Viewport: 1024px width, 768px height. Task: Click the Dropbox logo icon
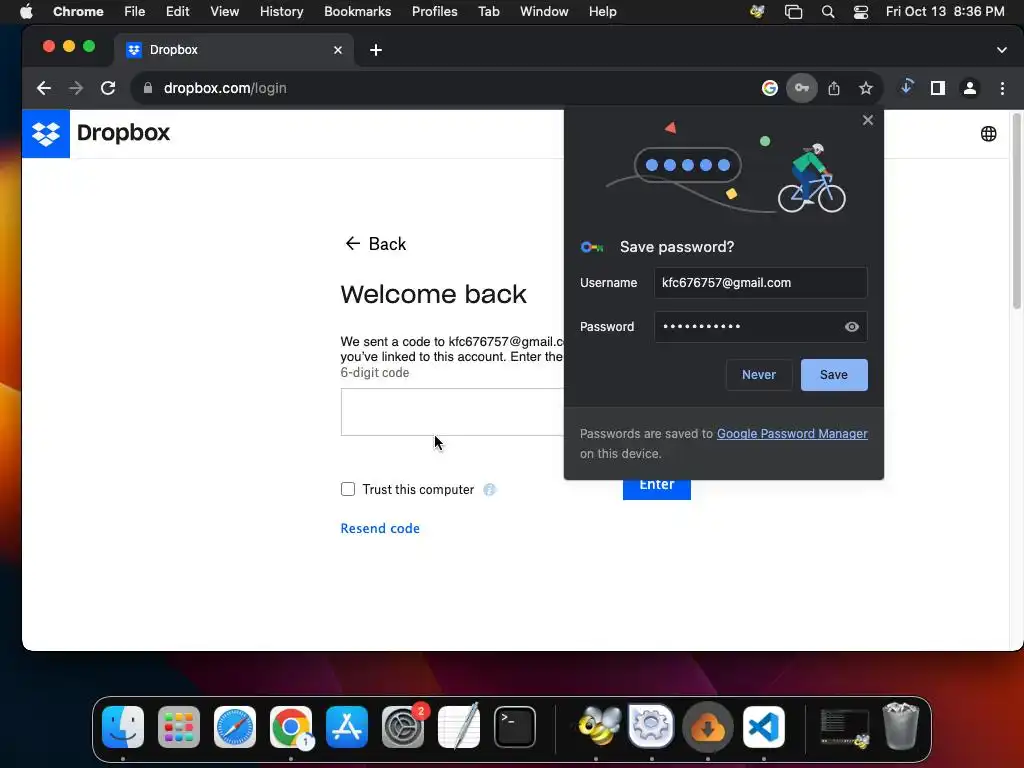click(46, 134)
